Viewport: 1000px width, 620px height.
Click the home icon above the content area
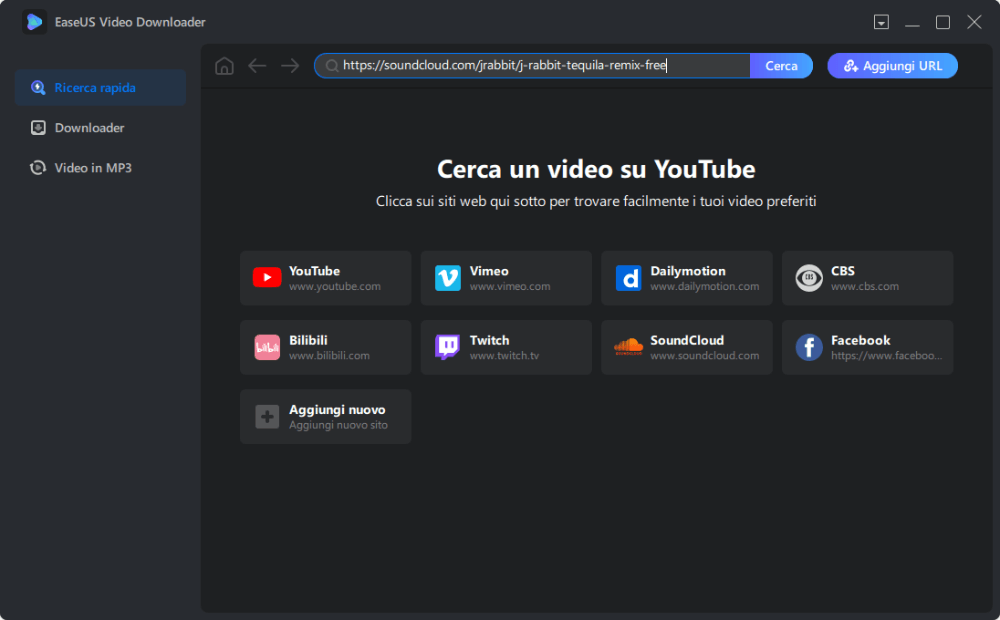pyautogui.click(x=224, y=66)
